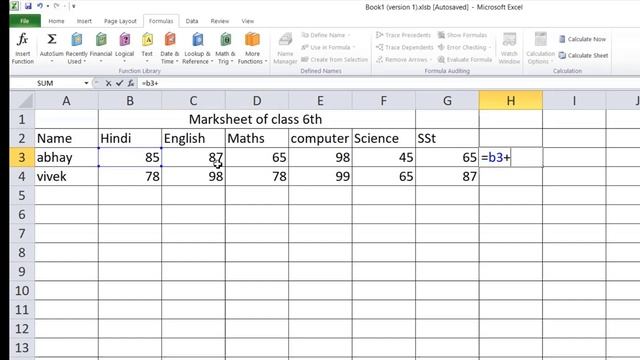Open the Financial functions library
Viewport: 640px width, 360px height.
coord(101,48)
